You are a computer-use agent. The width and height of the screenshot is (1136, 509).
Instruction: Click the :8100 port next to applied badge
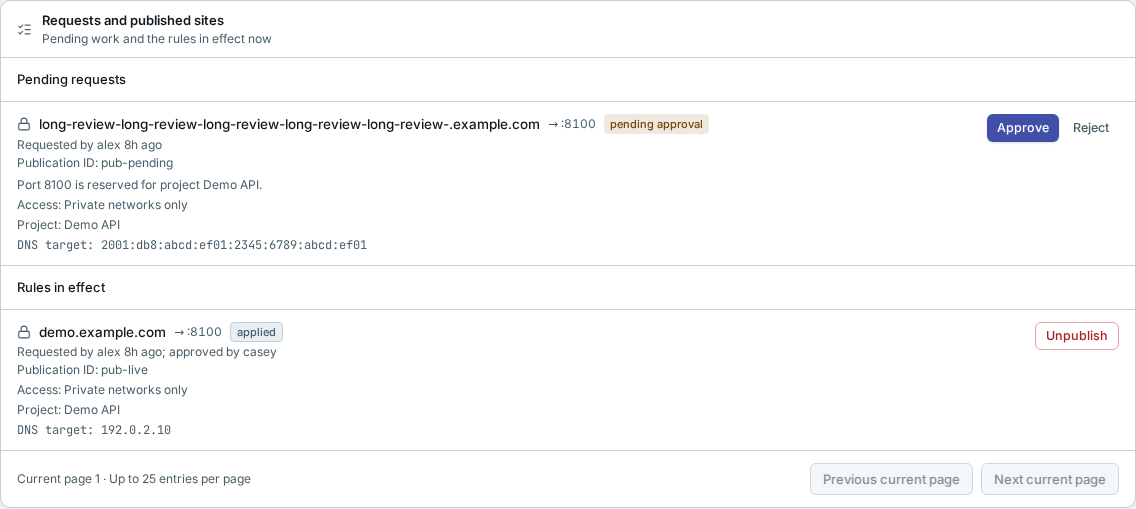tap(198, 332)
